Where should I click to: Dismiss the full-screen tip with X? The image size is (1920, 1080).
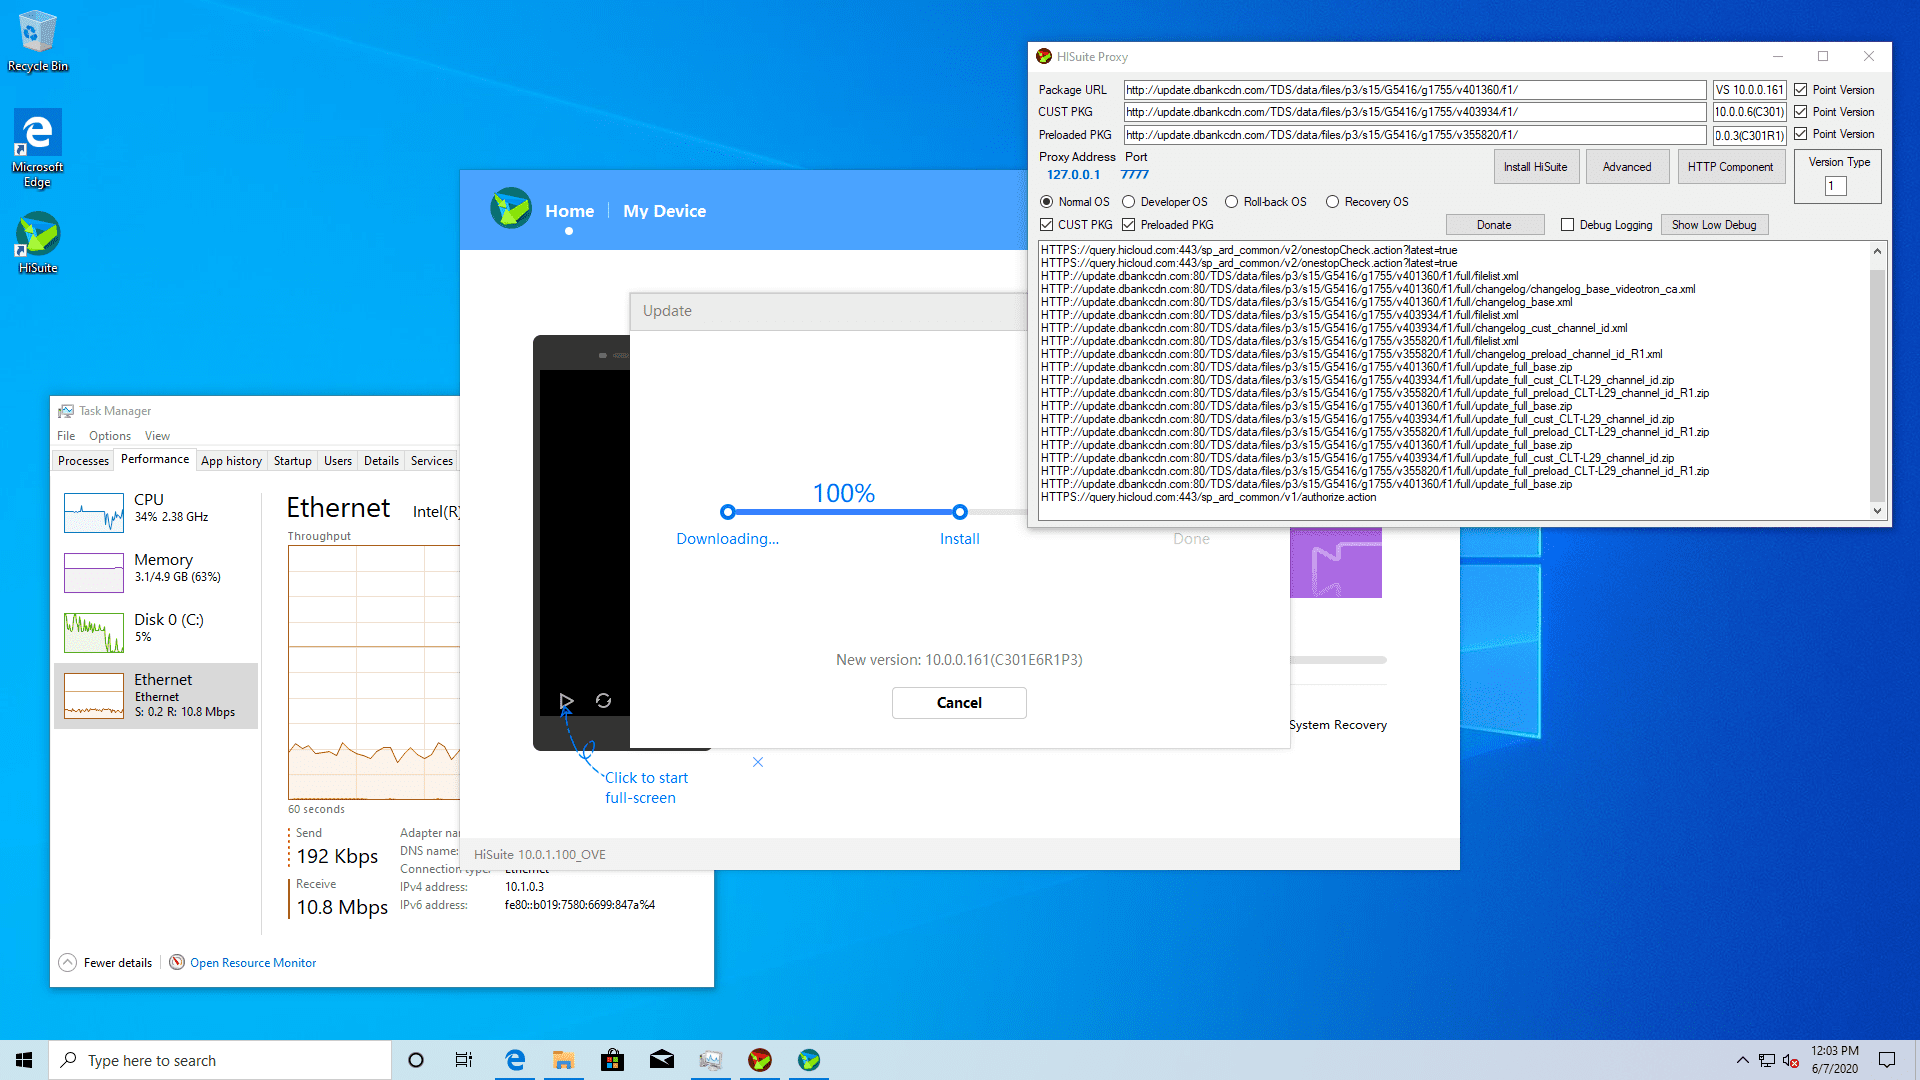pos(758,762)
